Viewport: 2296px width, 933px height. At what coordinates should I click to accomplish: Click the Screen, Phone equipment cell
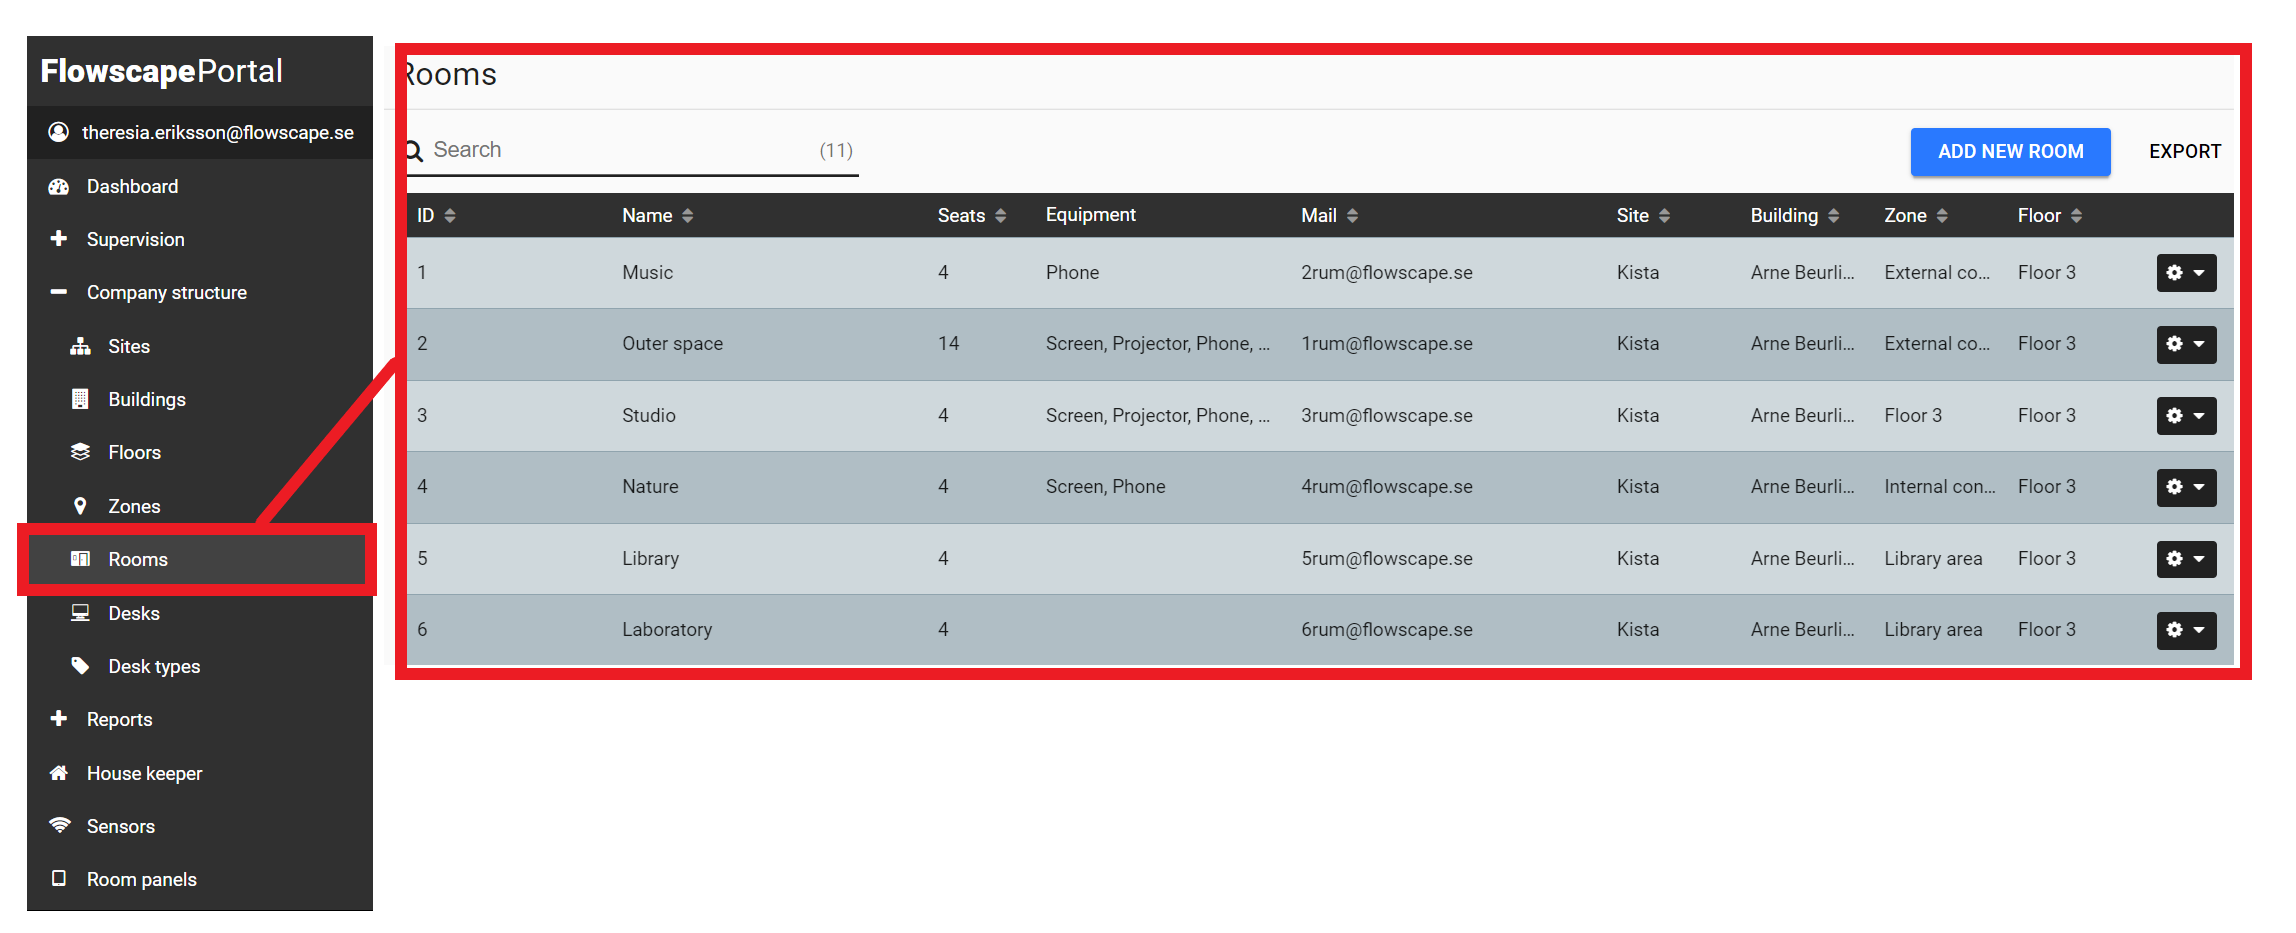pyautogui.click(x=1105, y=487)
